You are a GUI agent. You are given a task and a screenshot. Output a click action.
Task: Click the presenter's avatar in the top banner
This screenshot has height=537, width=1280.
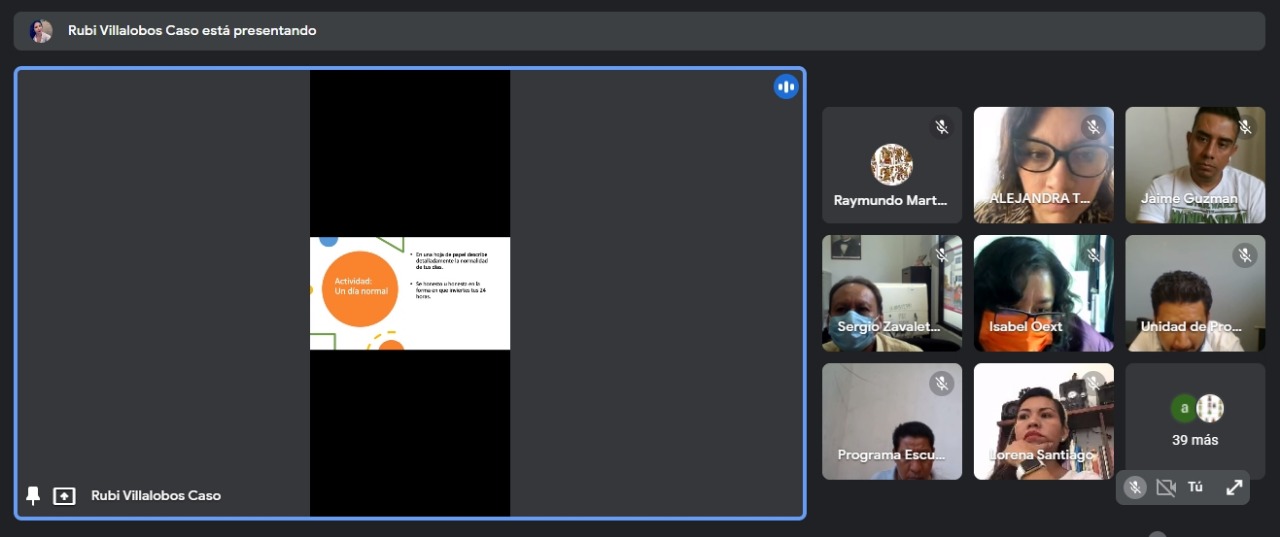(x=41, y=31)
